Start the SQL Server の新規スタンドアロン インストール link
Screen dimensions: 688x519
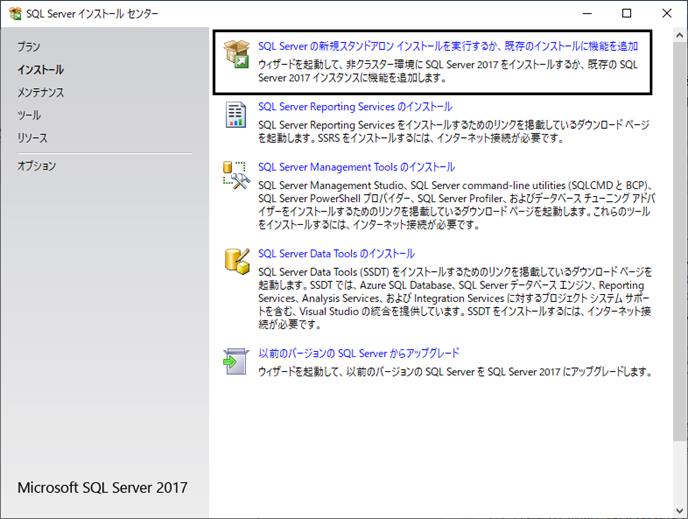coord(448,46)
